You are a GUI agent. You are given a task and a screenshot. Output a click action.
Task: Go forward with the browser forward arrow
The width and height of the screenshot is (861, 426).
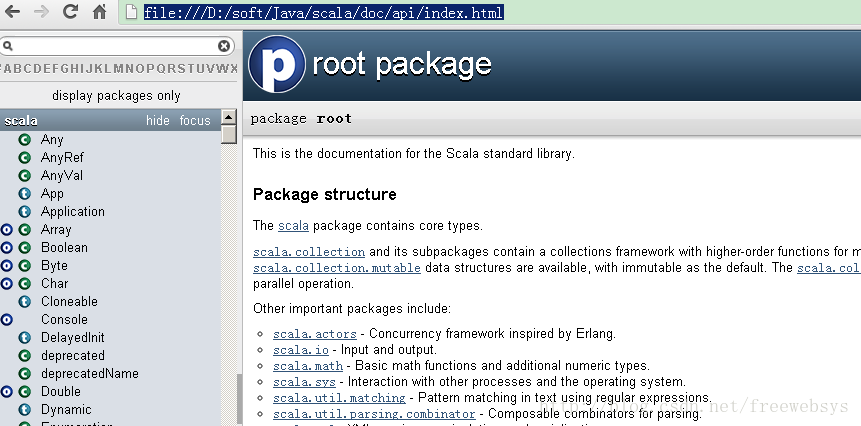click(41, 12)
